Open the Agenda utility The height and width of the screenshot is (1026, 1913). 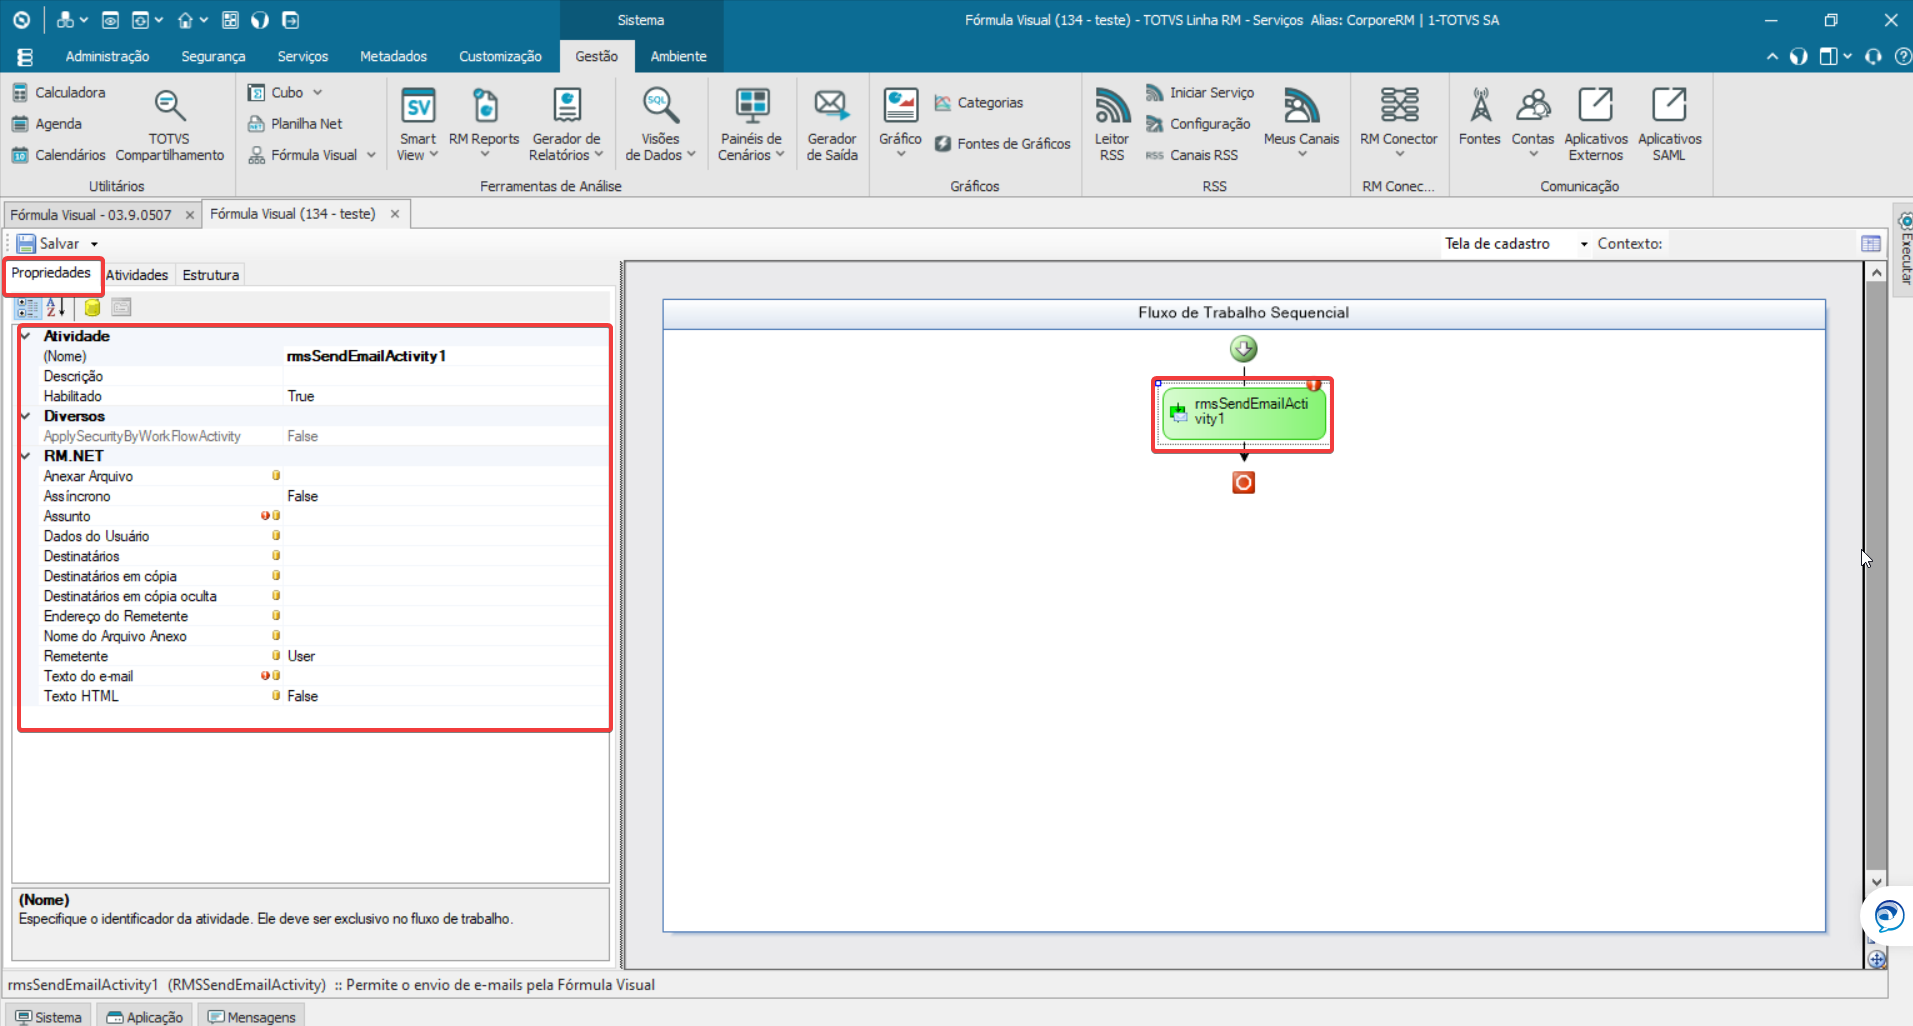coord(47,124)
